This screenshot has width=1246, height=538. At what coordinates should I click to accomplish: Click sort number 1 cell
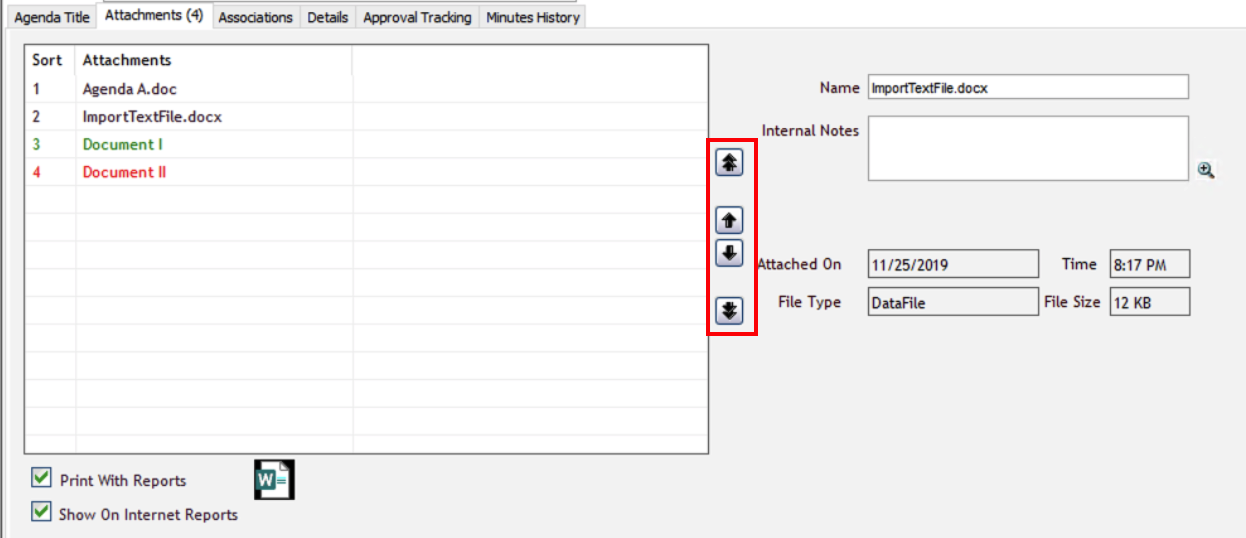coord(50,89)
